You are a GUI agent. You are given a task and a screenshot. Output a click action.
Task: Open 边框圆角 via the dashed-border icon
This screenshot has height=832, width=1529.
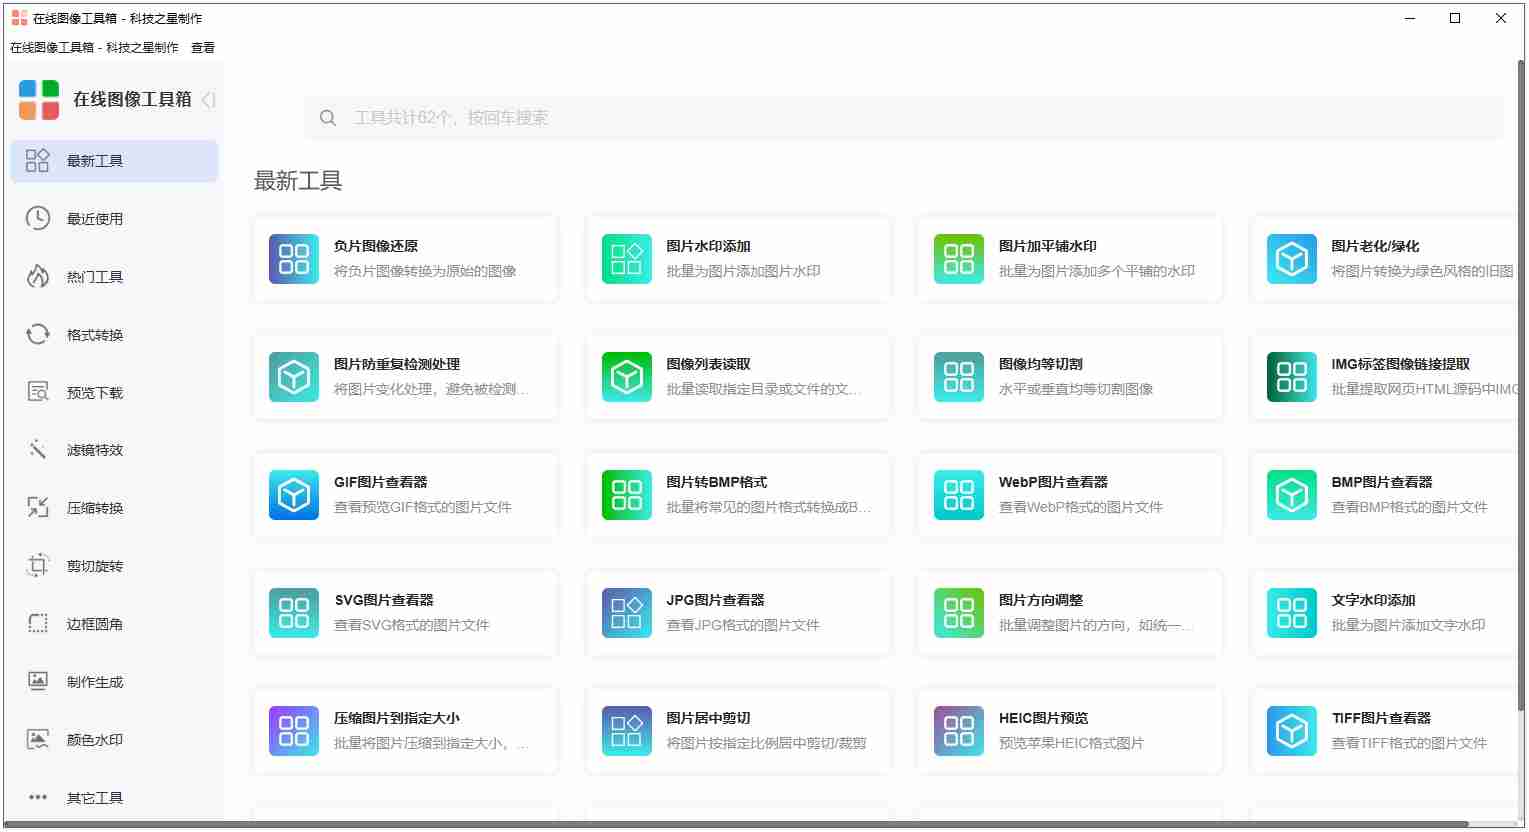[x=37, y=623]
